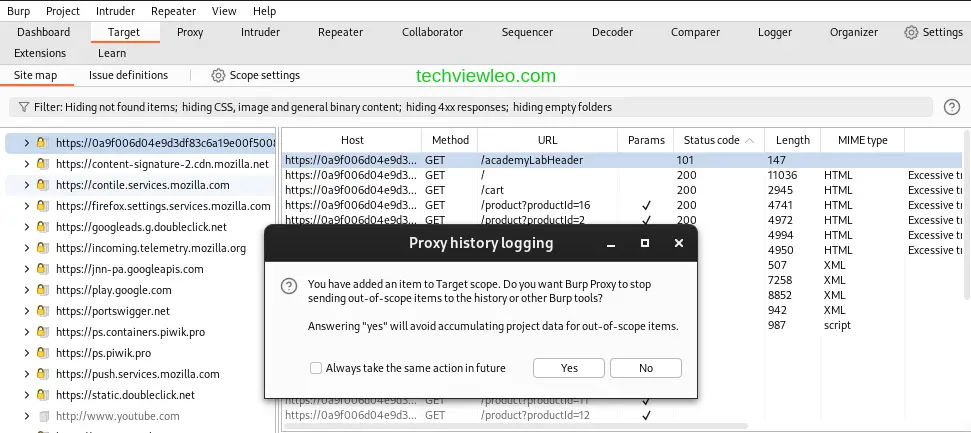Select push.services.mozilla.com in site map

pyautogui.click(x=137, y=374)
